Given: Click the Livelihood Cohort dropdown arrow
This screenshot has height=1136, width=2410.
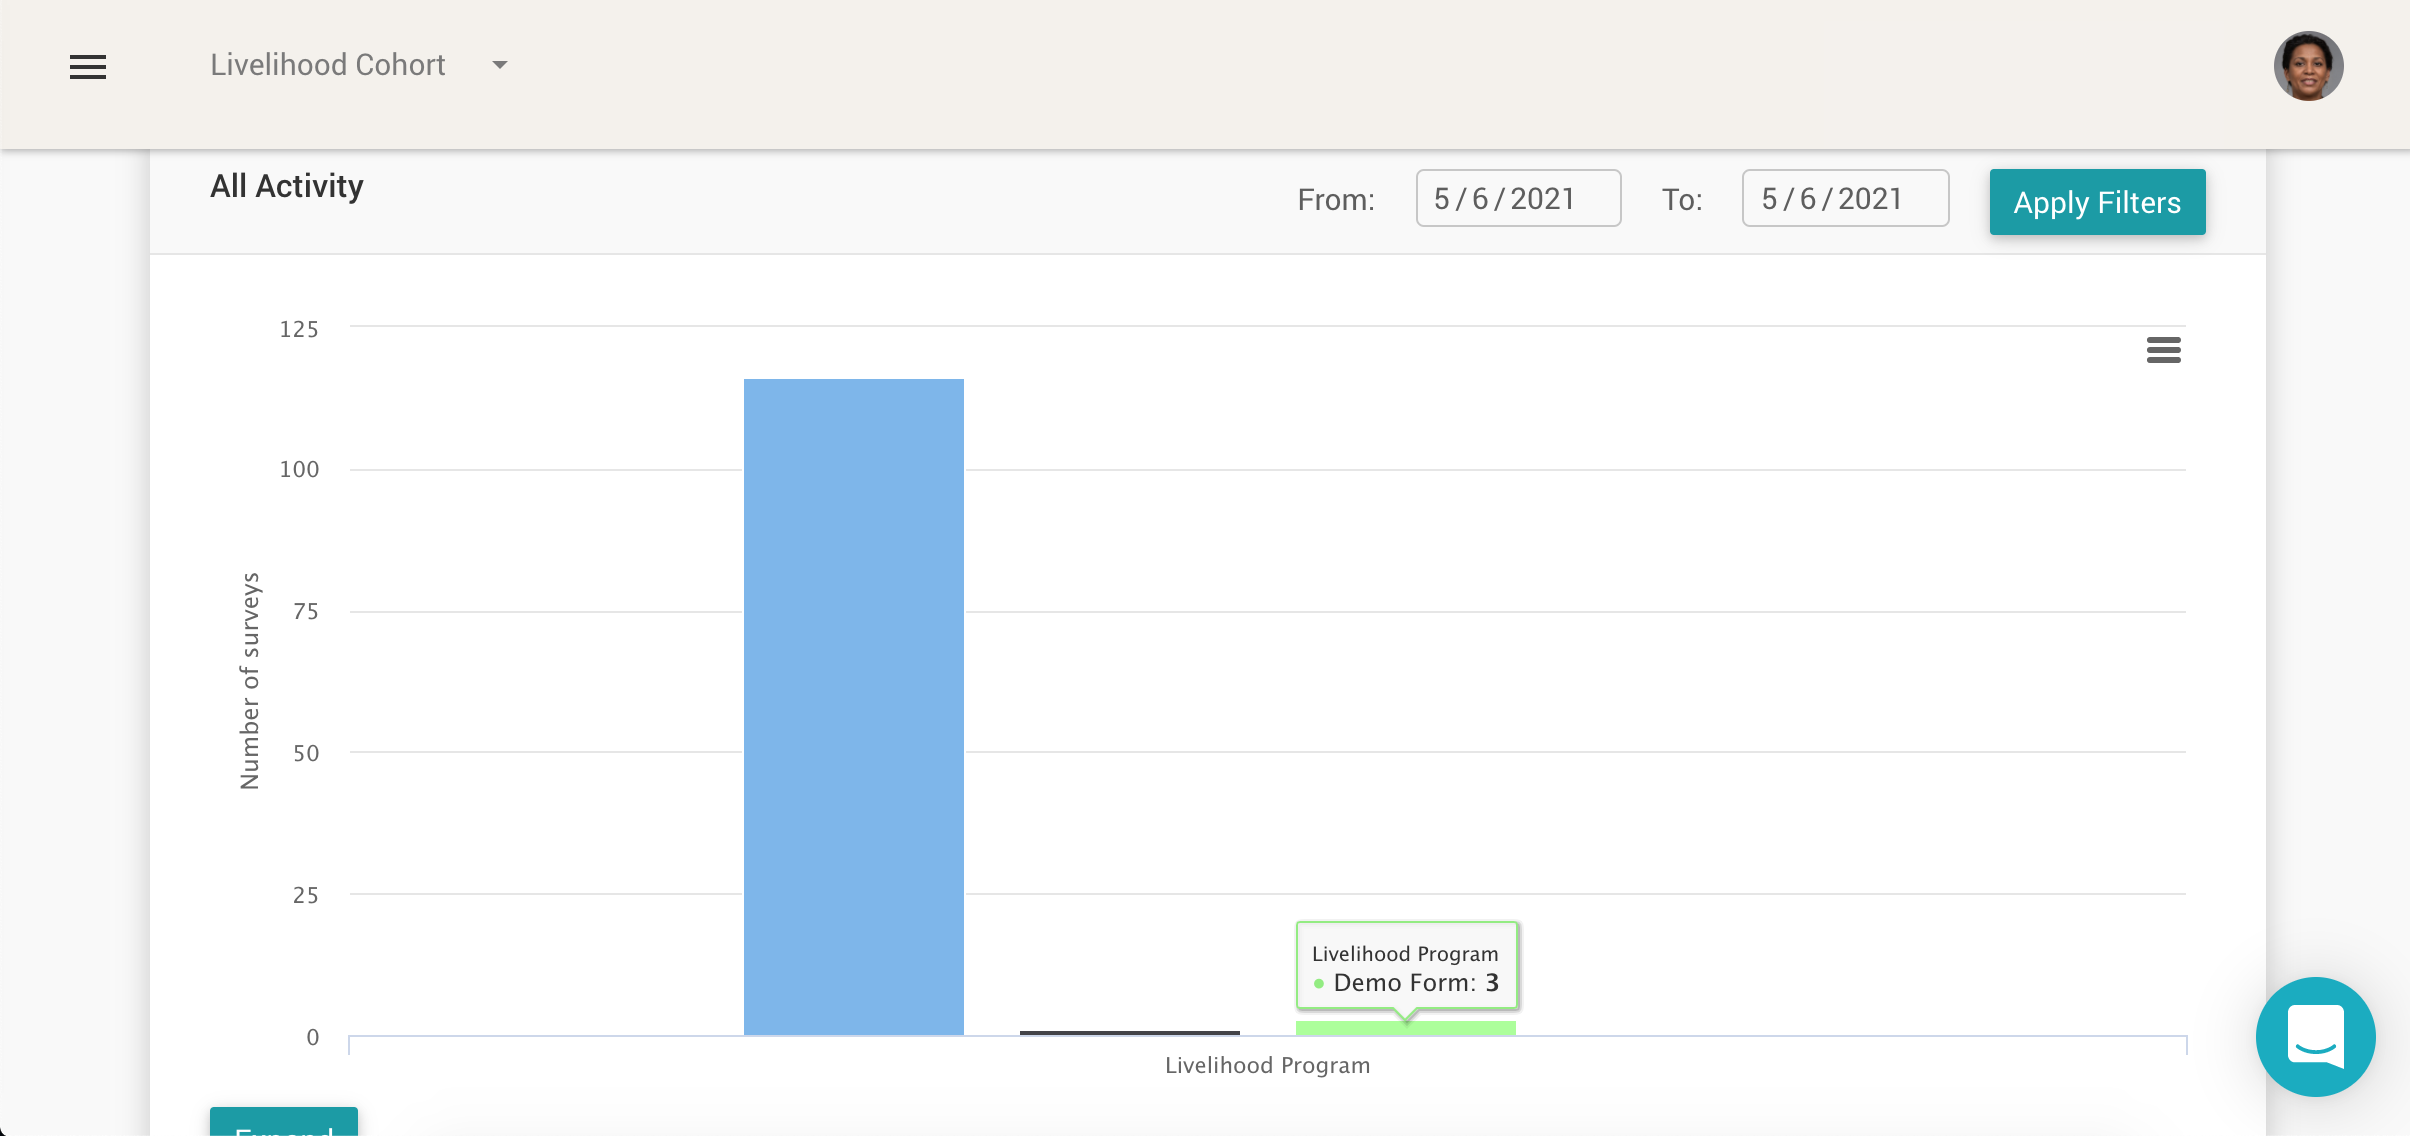Looking at the screenshot, I should coord(500,66).
